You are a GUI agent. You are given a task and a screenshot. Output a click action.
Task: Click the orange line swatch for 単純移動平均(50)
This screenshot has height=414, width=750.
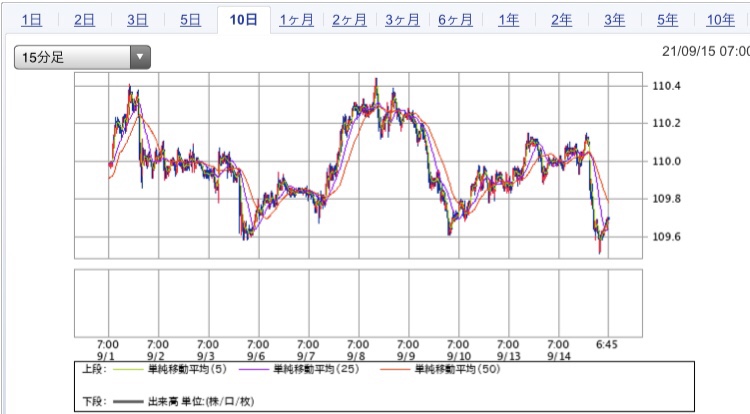[395, 370]
